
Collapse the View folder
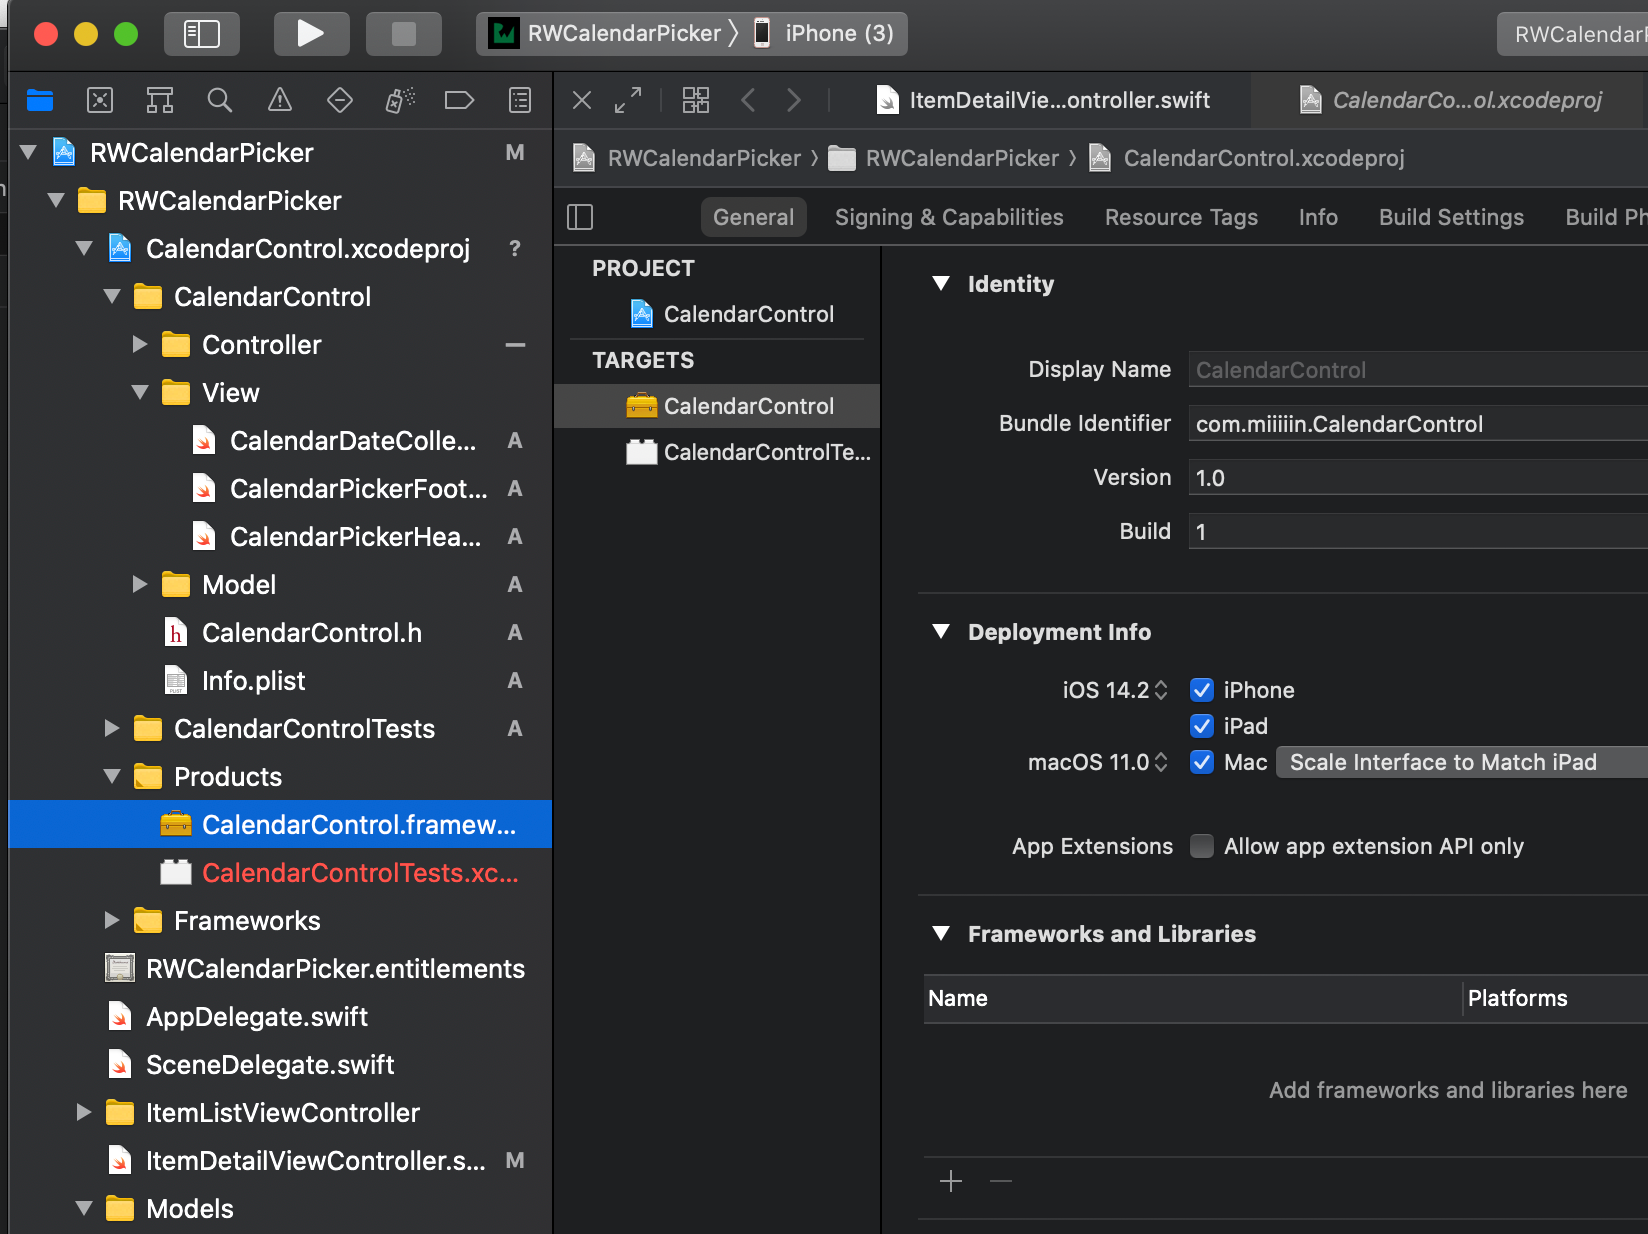tap(140, 393)
